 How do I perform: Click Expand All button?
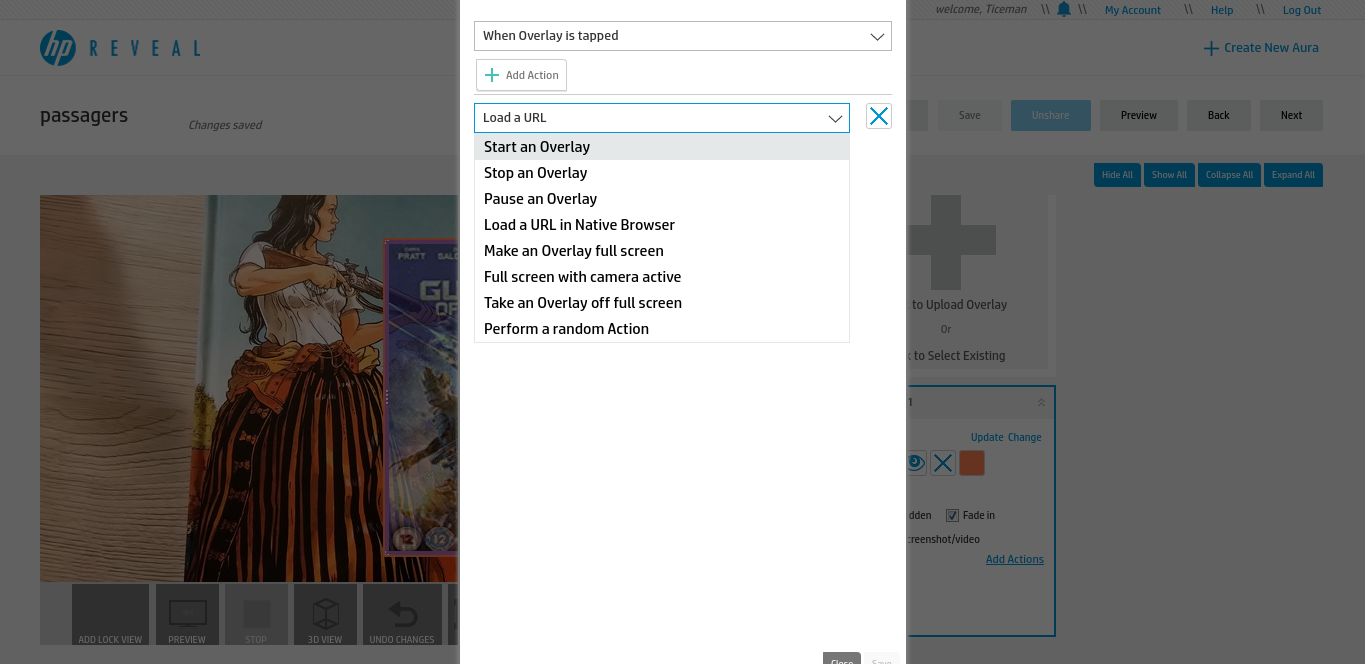click(1293, 175)
